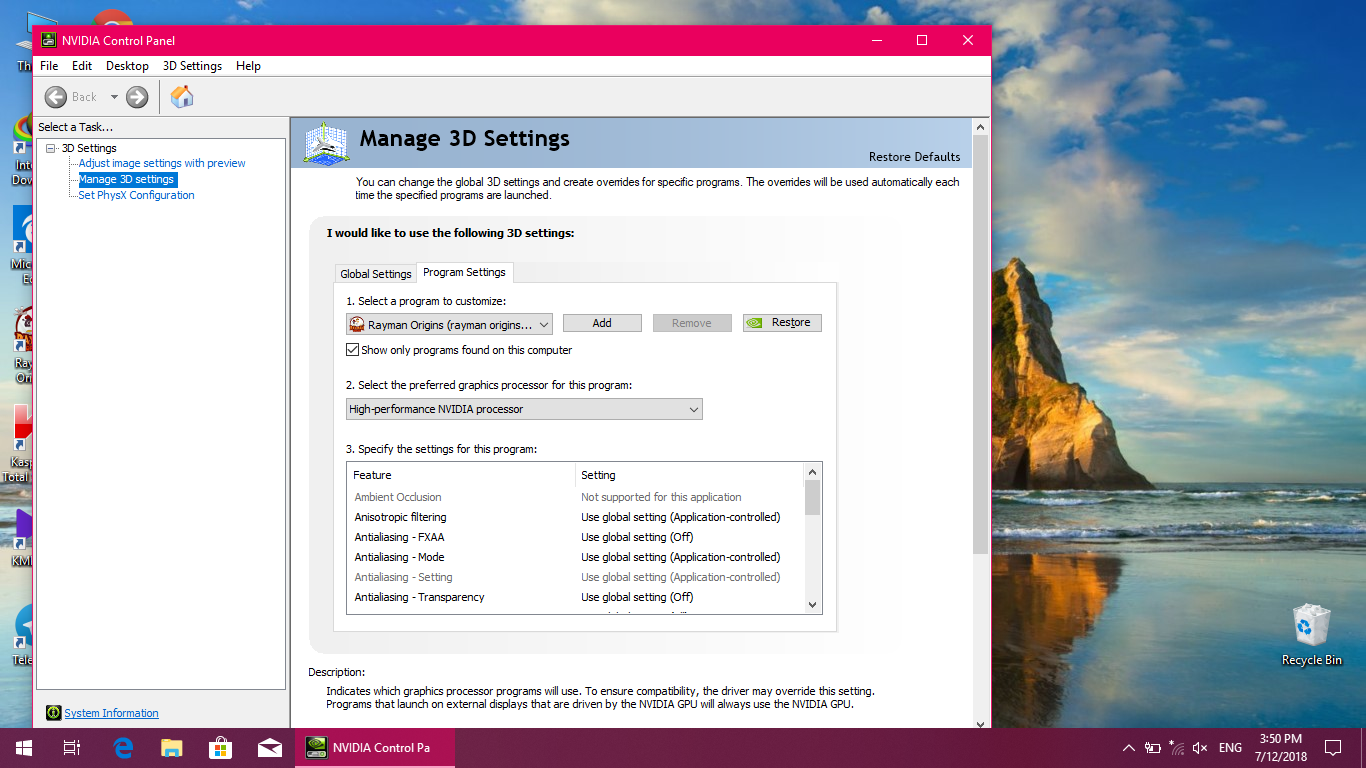Select the Anisotropic filtering feature row
The height and width of the screenshot is (768, 1366).
point(575,517)
